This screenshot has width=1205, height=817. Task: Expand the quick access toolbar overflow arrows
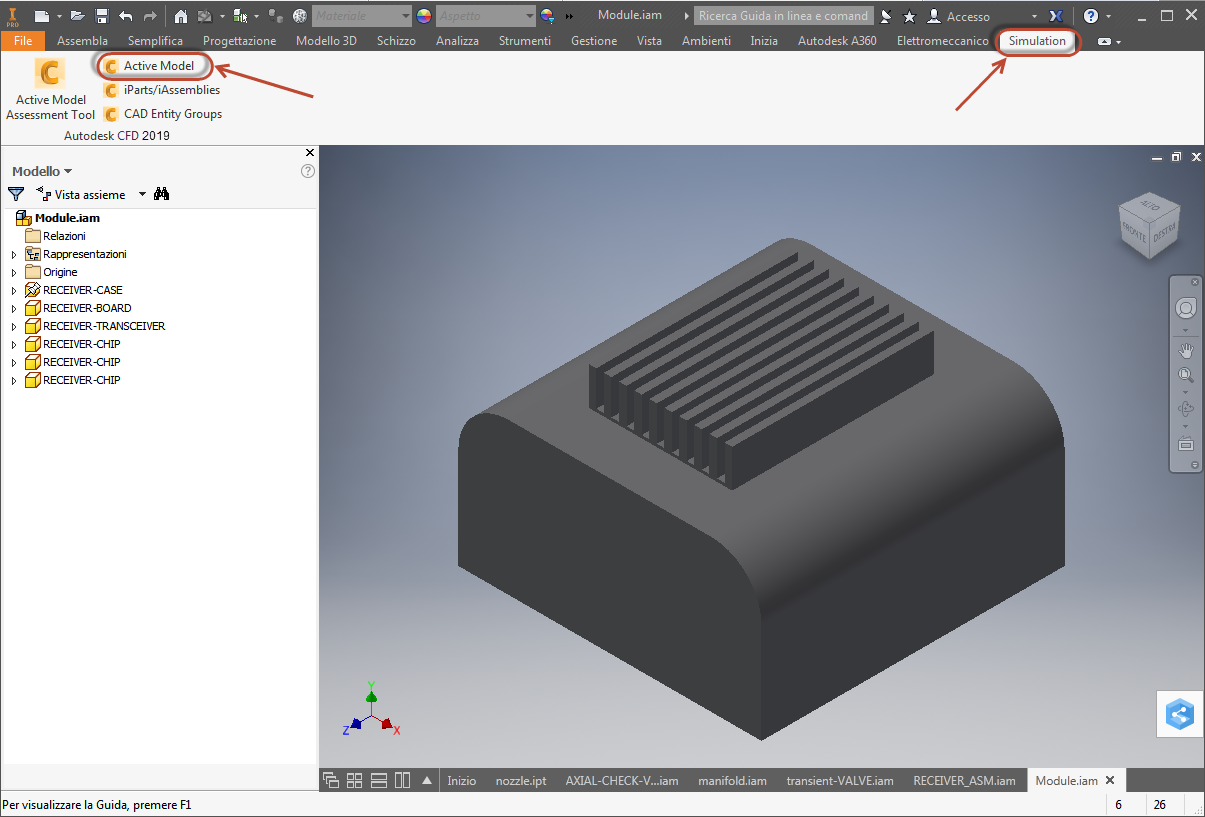pos(569,16)
